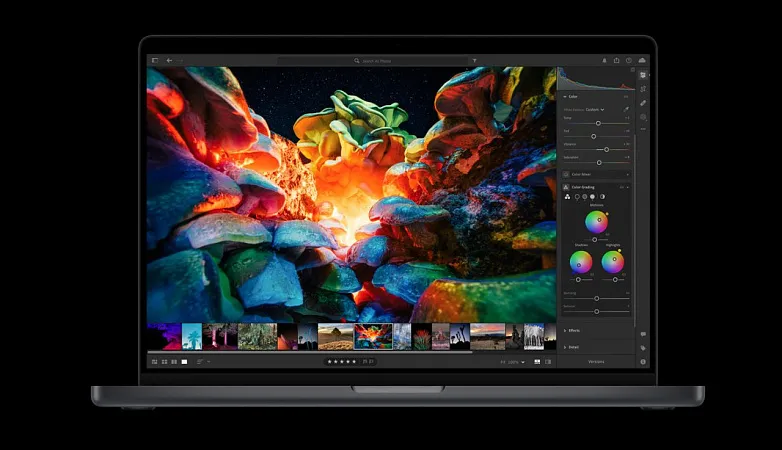Open the White Balance Custom dropdown

click(x=596, y=109)
